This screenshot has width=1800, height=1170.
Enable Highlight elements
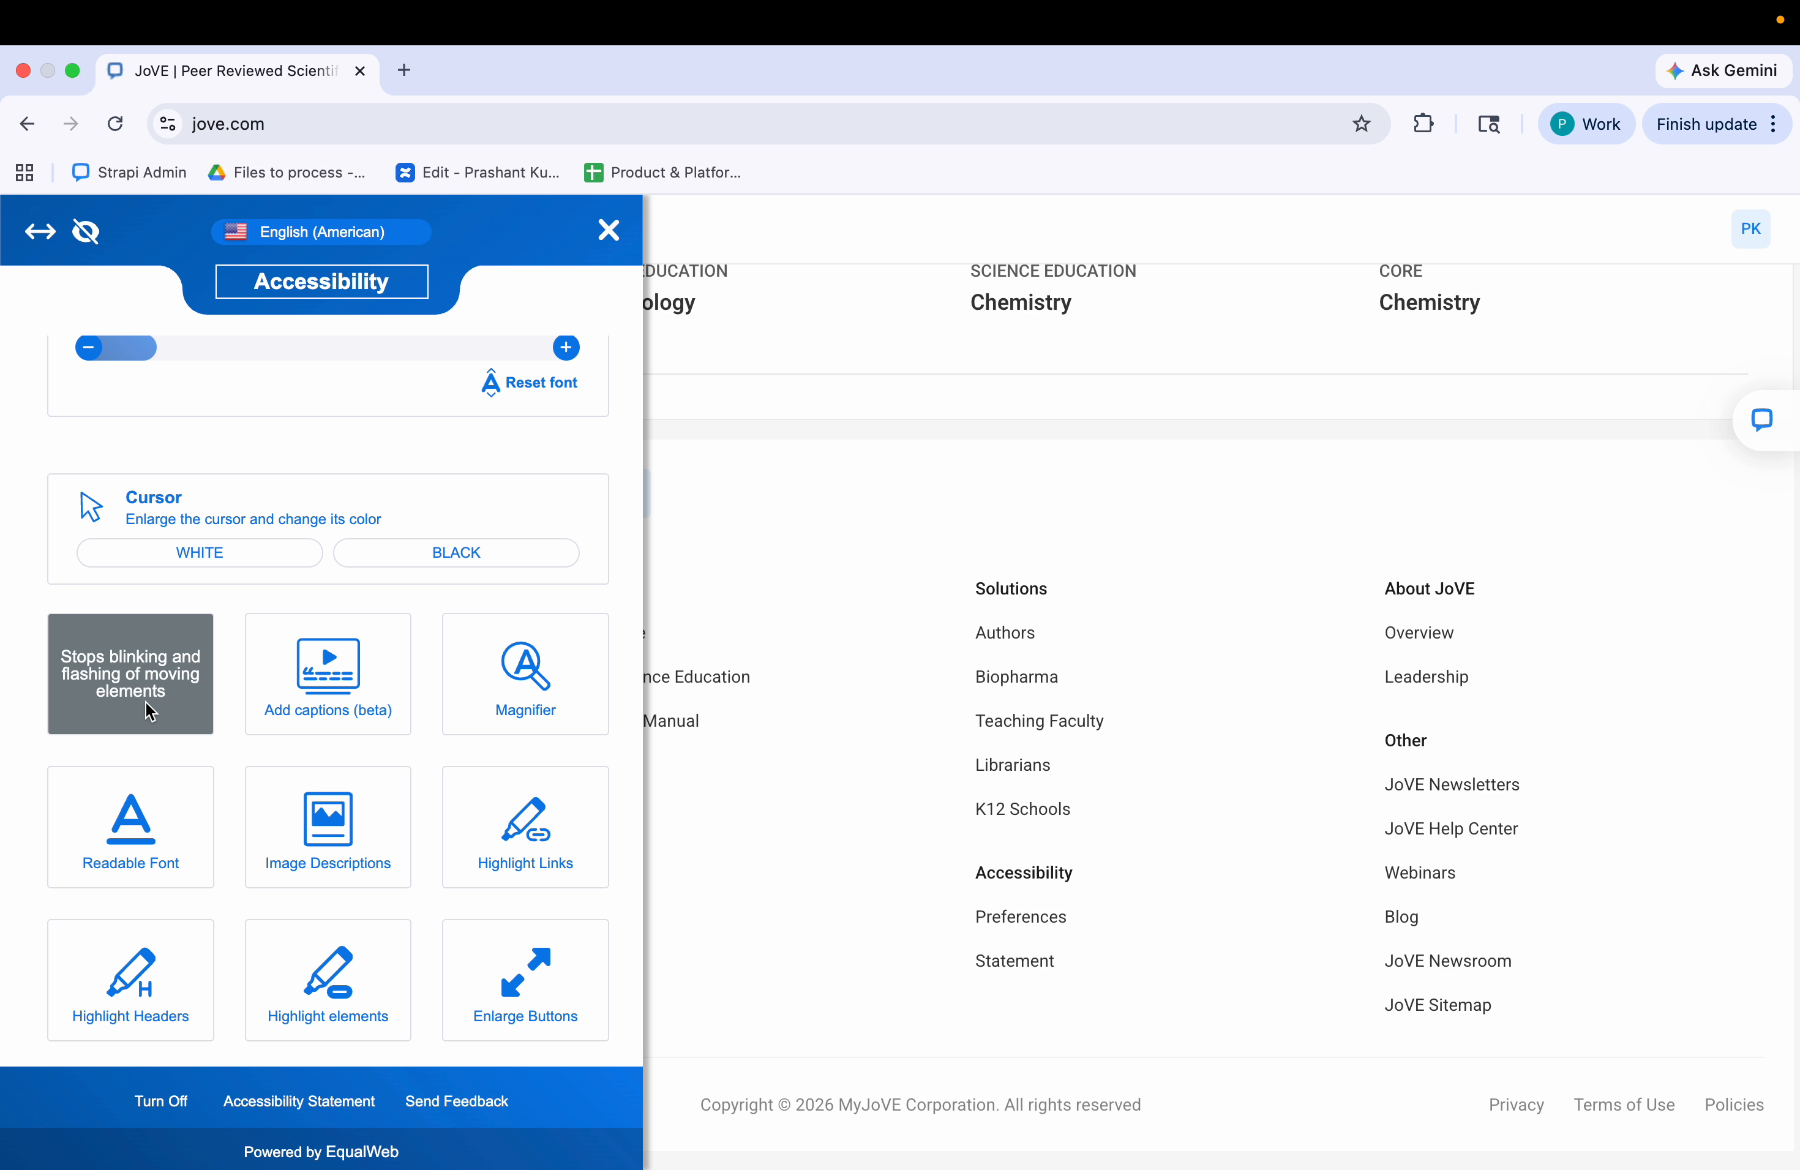(x=328, y=980)
